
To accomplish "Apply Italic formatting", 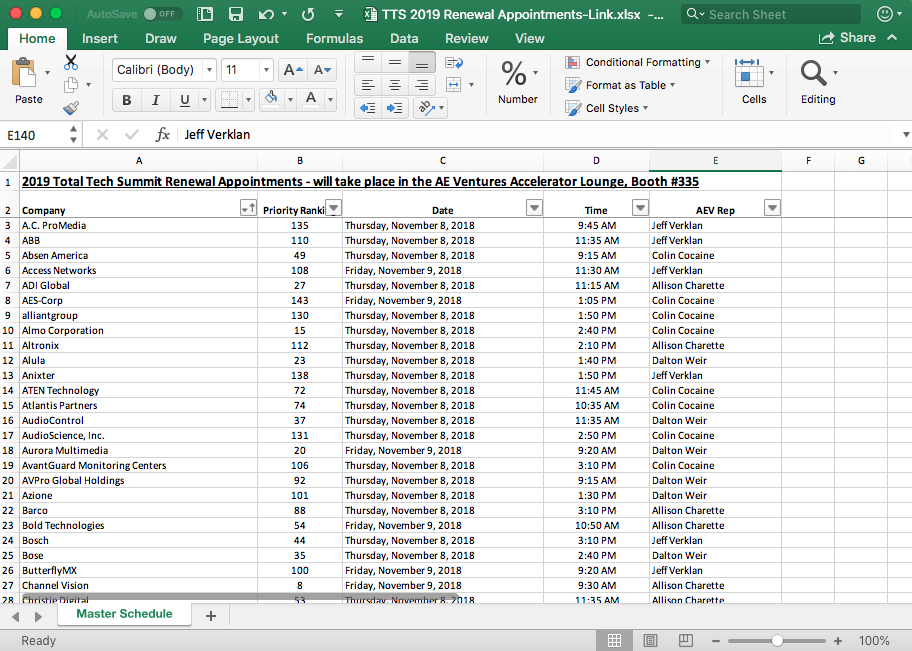I will click(155, 100).
